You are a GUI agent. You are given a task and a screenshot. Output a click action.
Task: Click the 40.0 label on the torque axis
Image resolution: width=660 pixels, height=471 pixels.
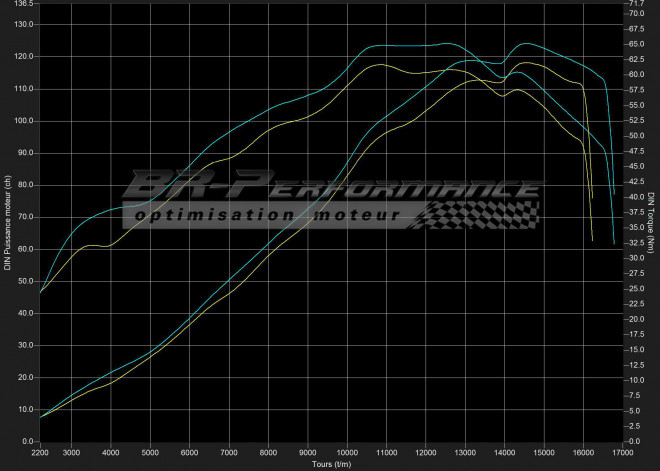pyautogui.click(x=634, y=197)
